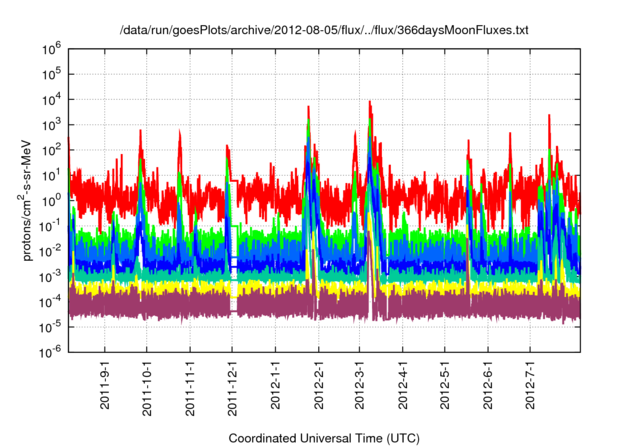The width and height of the screenshot is (640, 448).
Task: Select the 2011-9-1 date tick label
Action: tap(105, 388)
